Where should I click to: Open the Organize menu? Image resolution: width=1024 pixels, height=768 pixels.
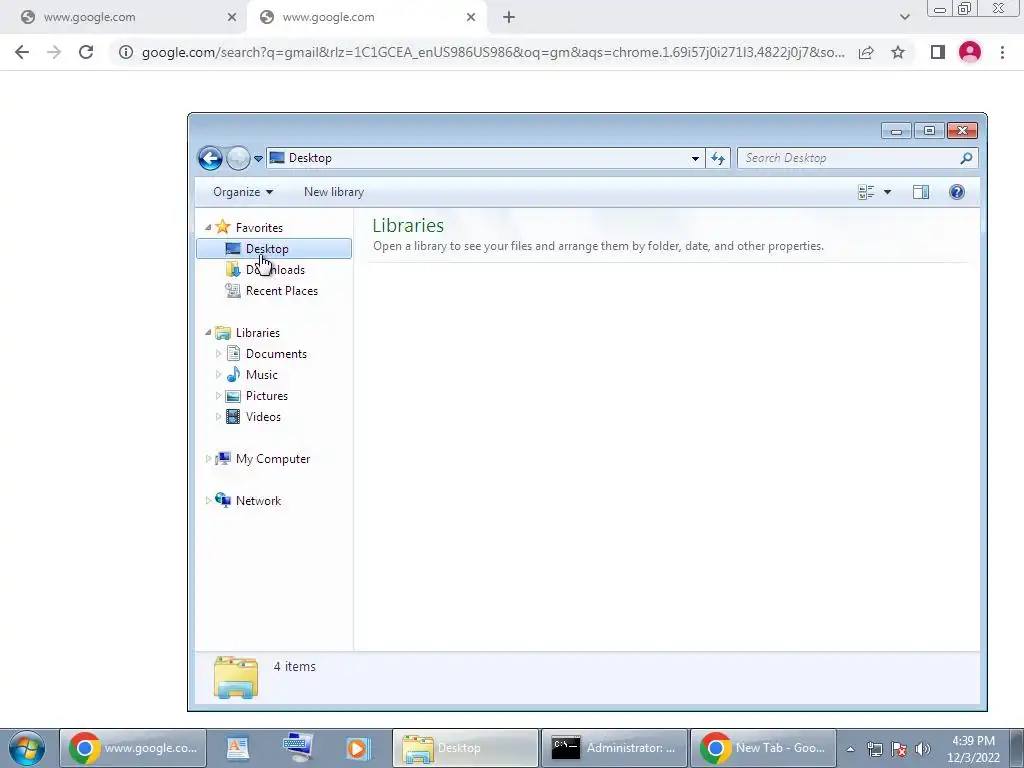click(x=243, y=192)
